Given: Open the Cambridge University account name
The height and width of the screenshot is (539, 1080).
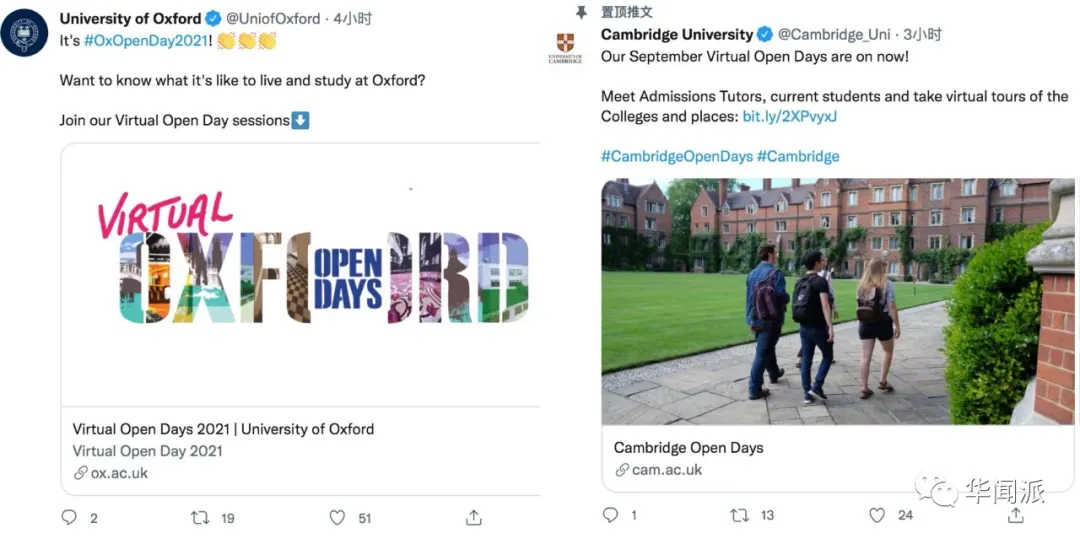Looking at the screenshot, I should [x=676, y=34].
